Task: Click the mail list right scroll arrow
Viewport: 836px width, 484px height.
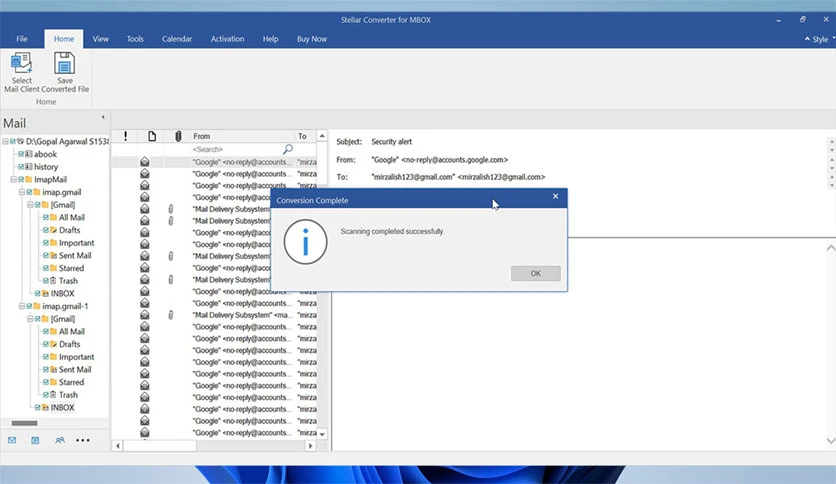Action: click(x=310, y=446)
